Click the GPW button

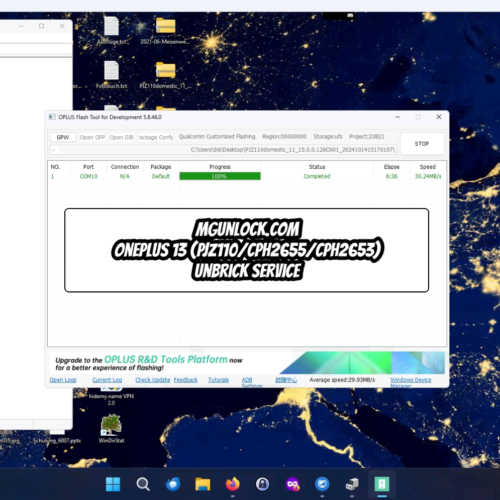click(63, 137)
